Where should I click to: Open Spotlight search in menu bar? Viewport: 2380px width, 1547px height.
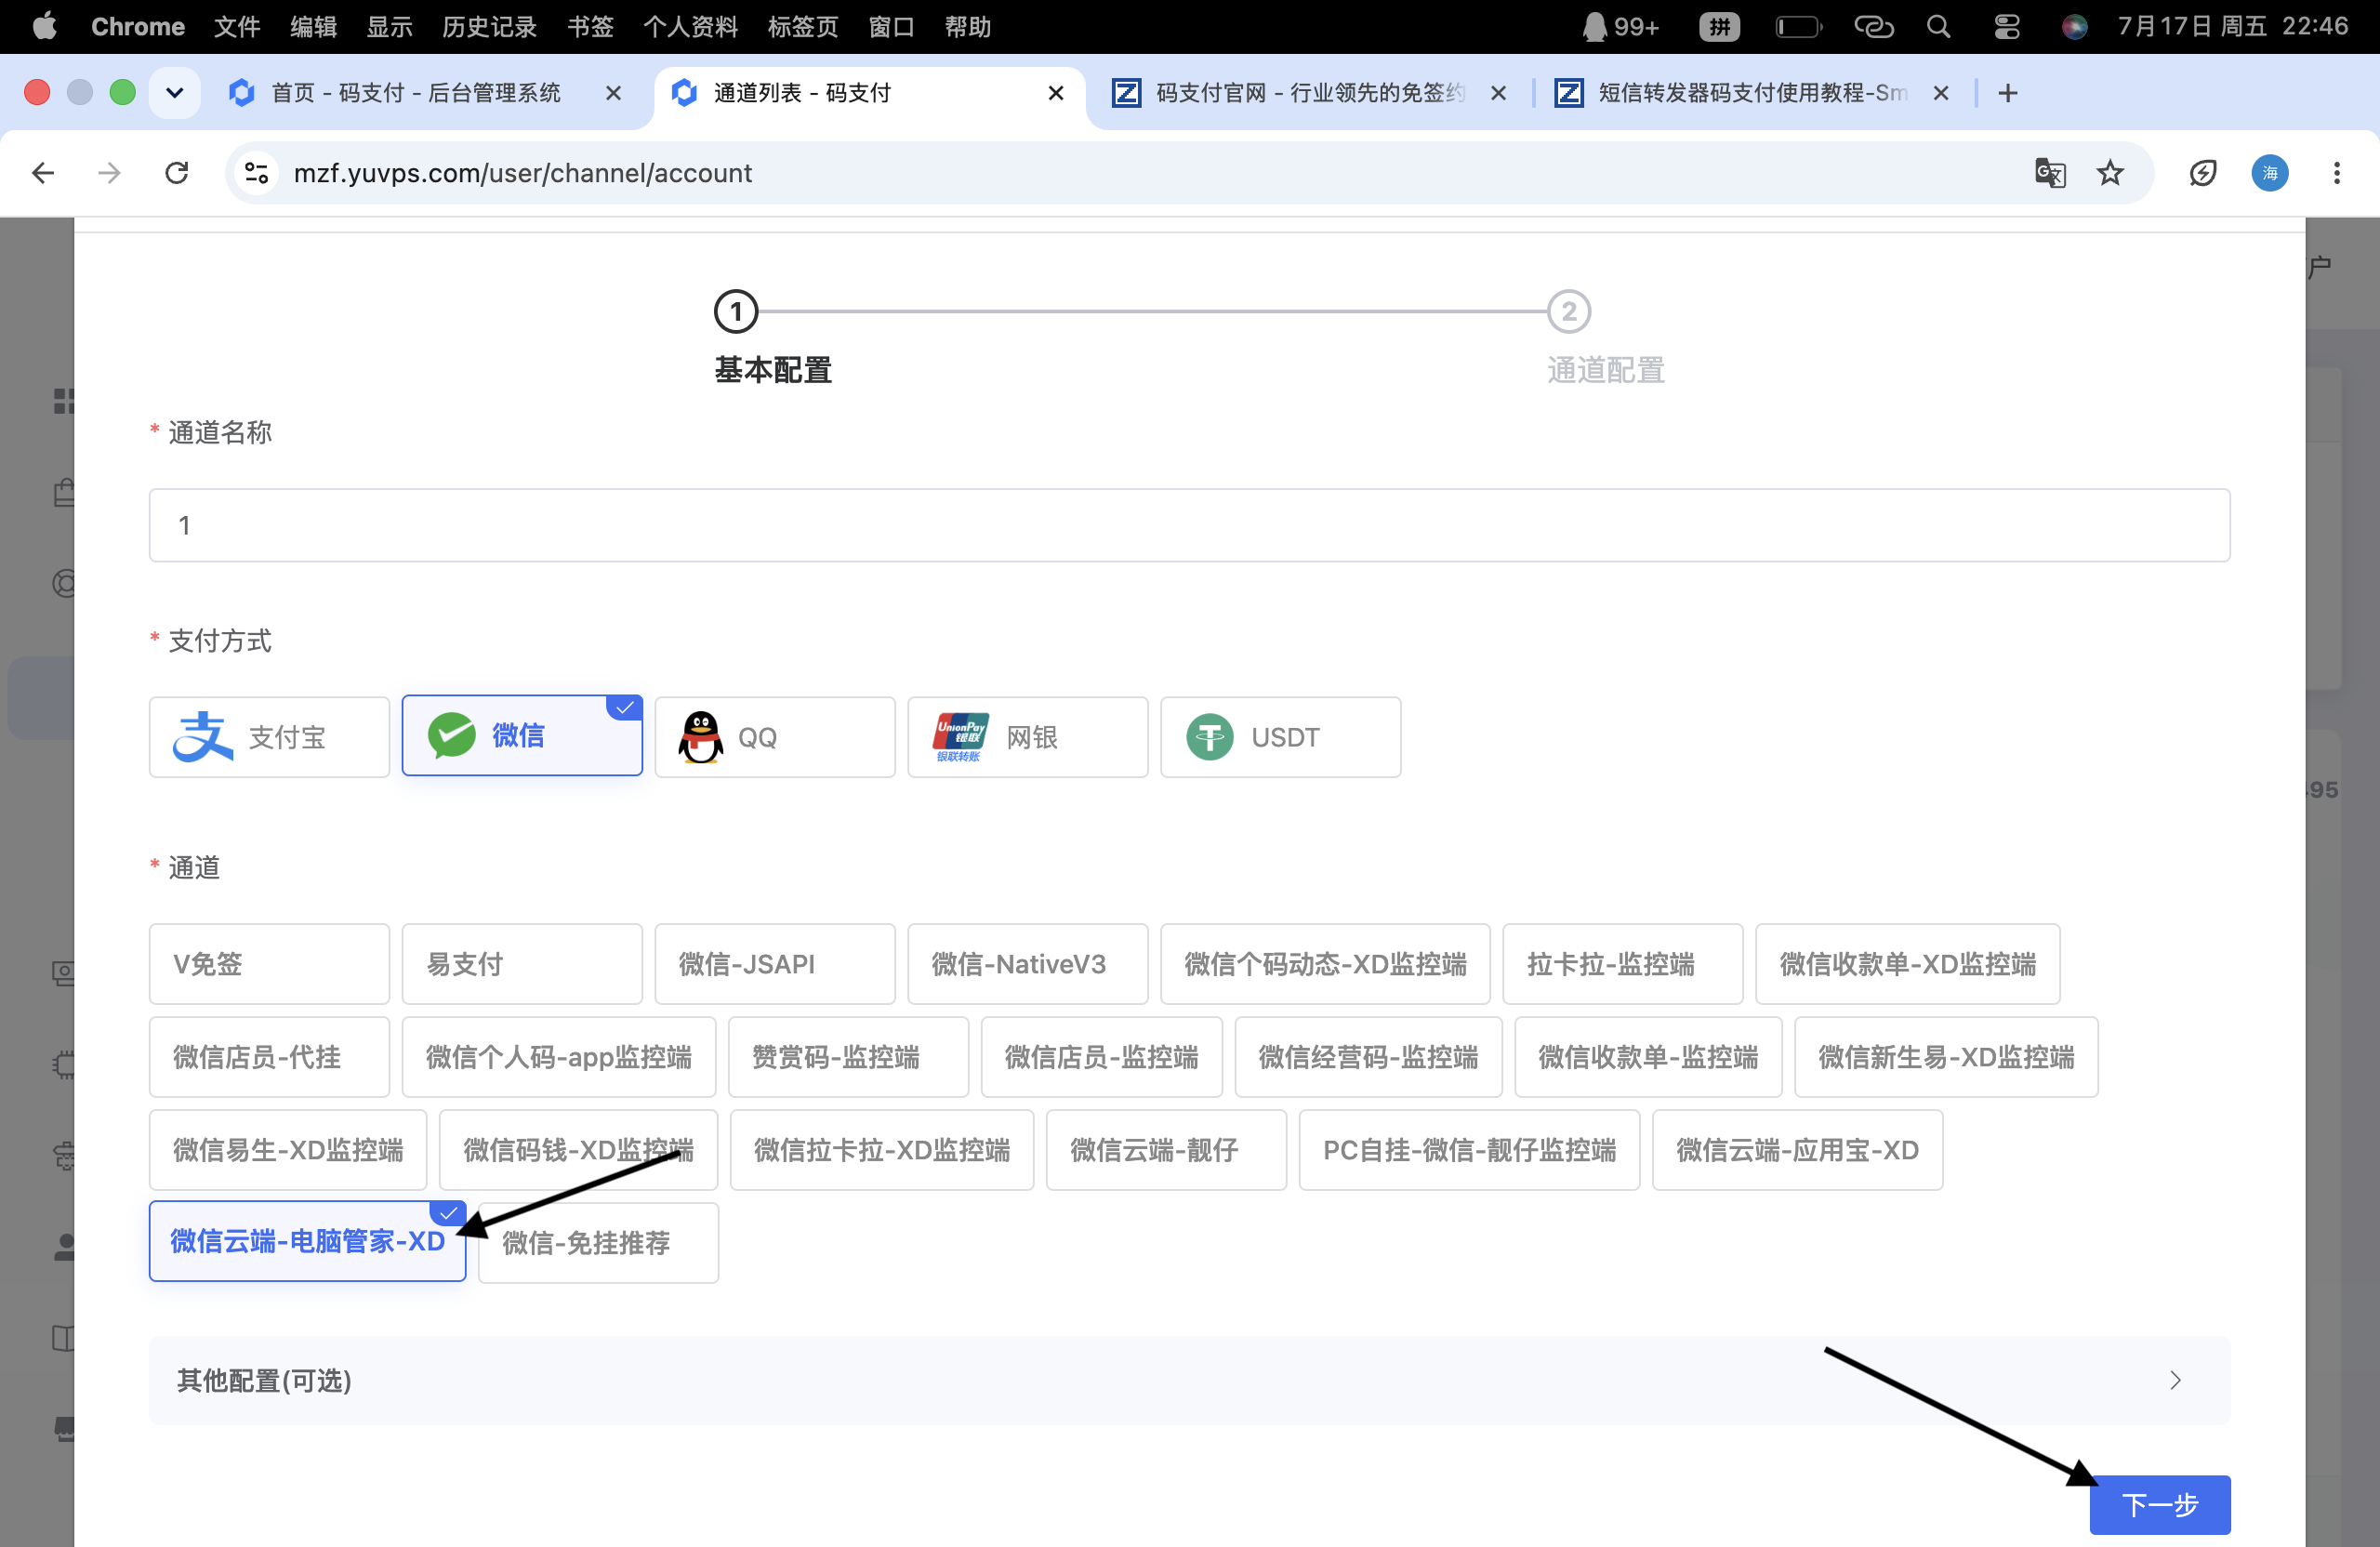point(1938,26)
